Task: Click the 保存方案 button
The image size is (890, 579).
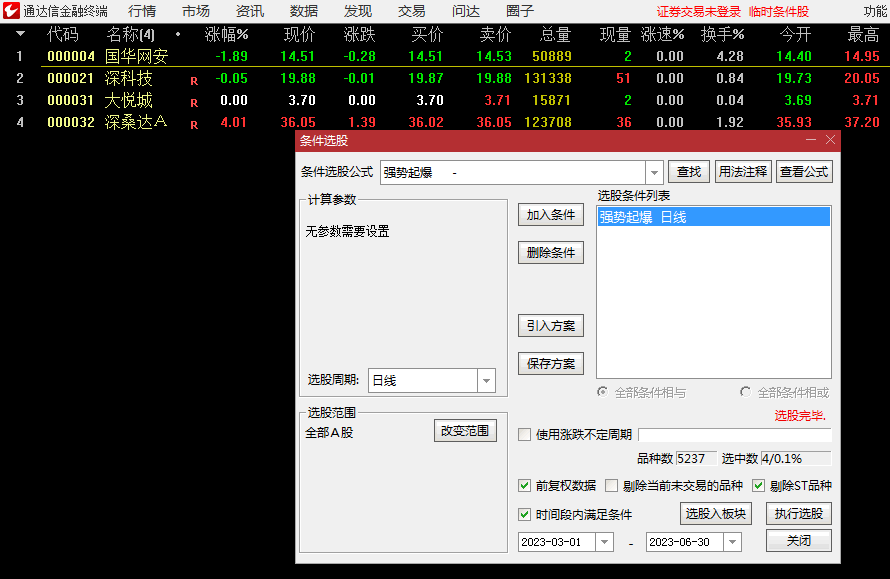Action: click(x=551, y=364)
